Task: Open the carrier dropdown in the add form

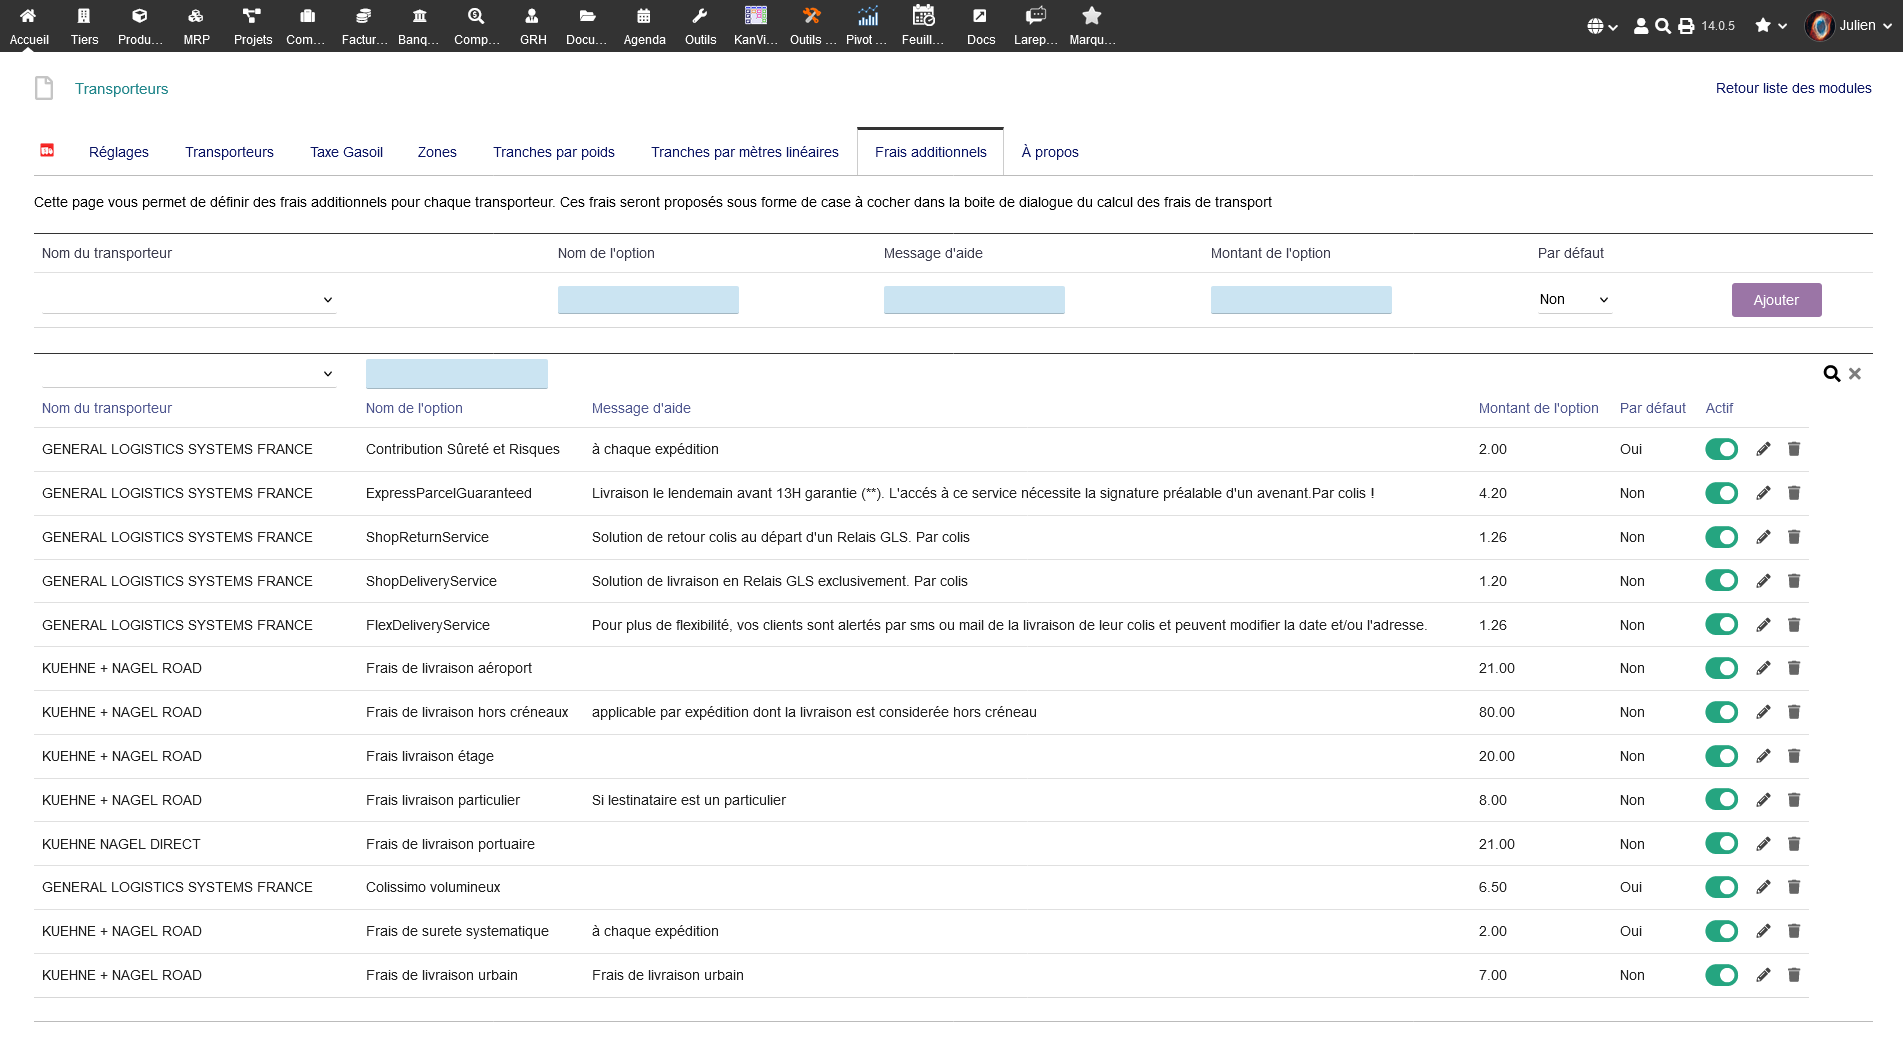Action: coord(189,300)
